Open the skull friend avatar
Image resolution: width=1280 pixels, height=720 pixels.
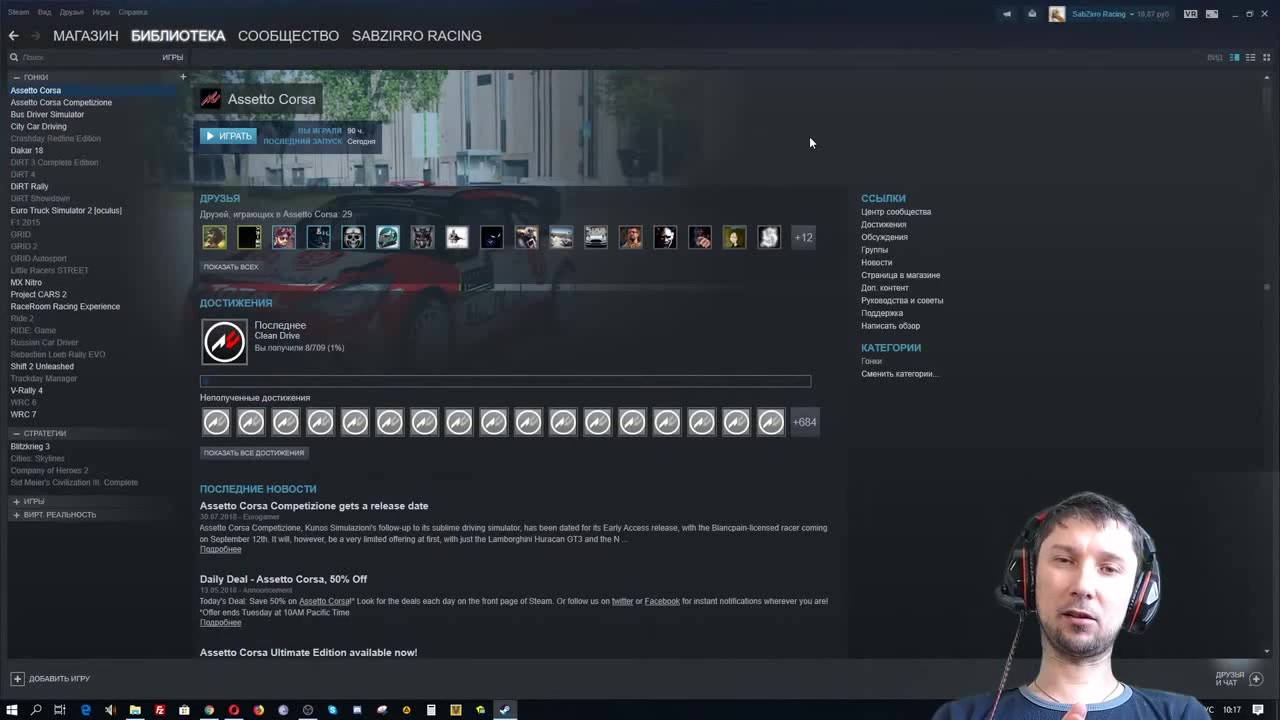[x=353, y=237]
